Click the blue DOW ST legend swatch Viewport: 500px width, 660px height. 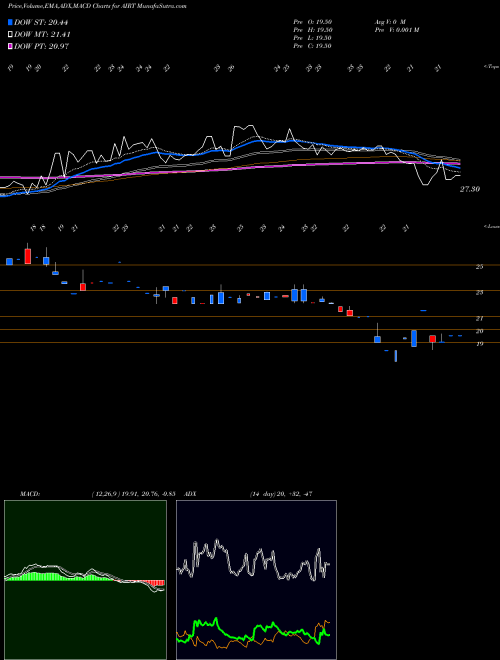click(x=10, y=22)
